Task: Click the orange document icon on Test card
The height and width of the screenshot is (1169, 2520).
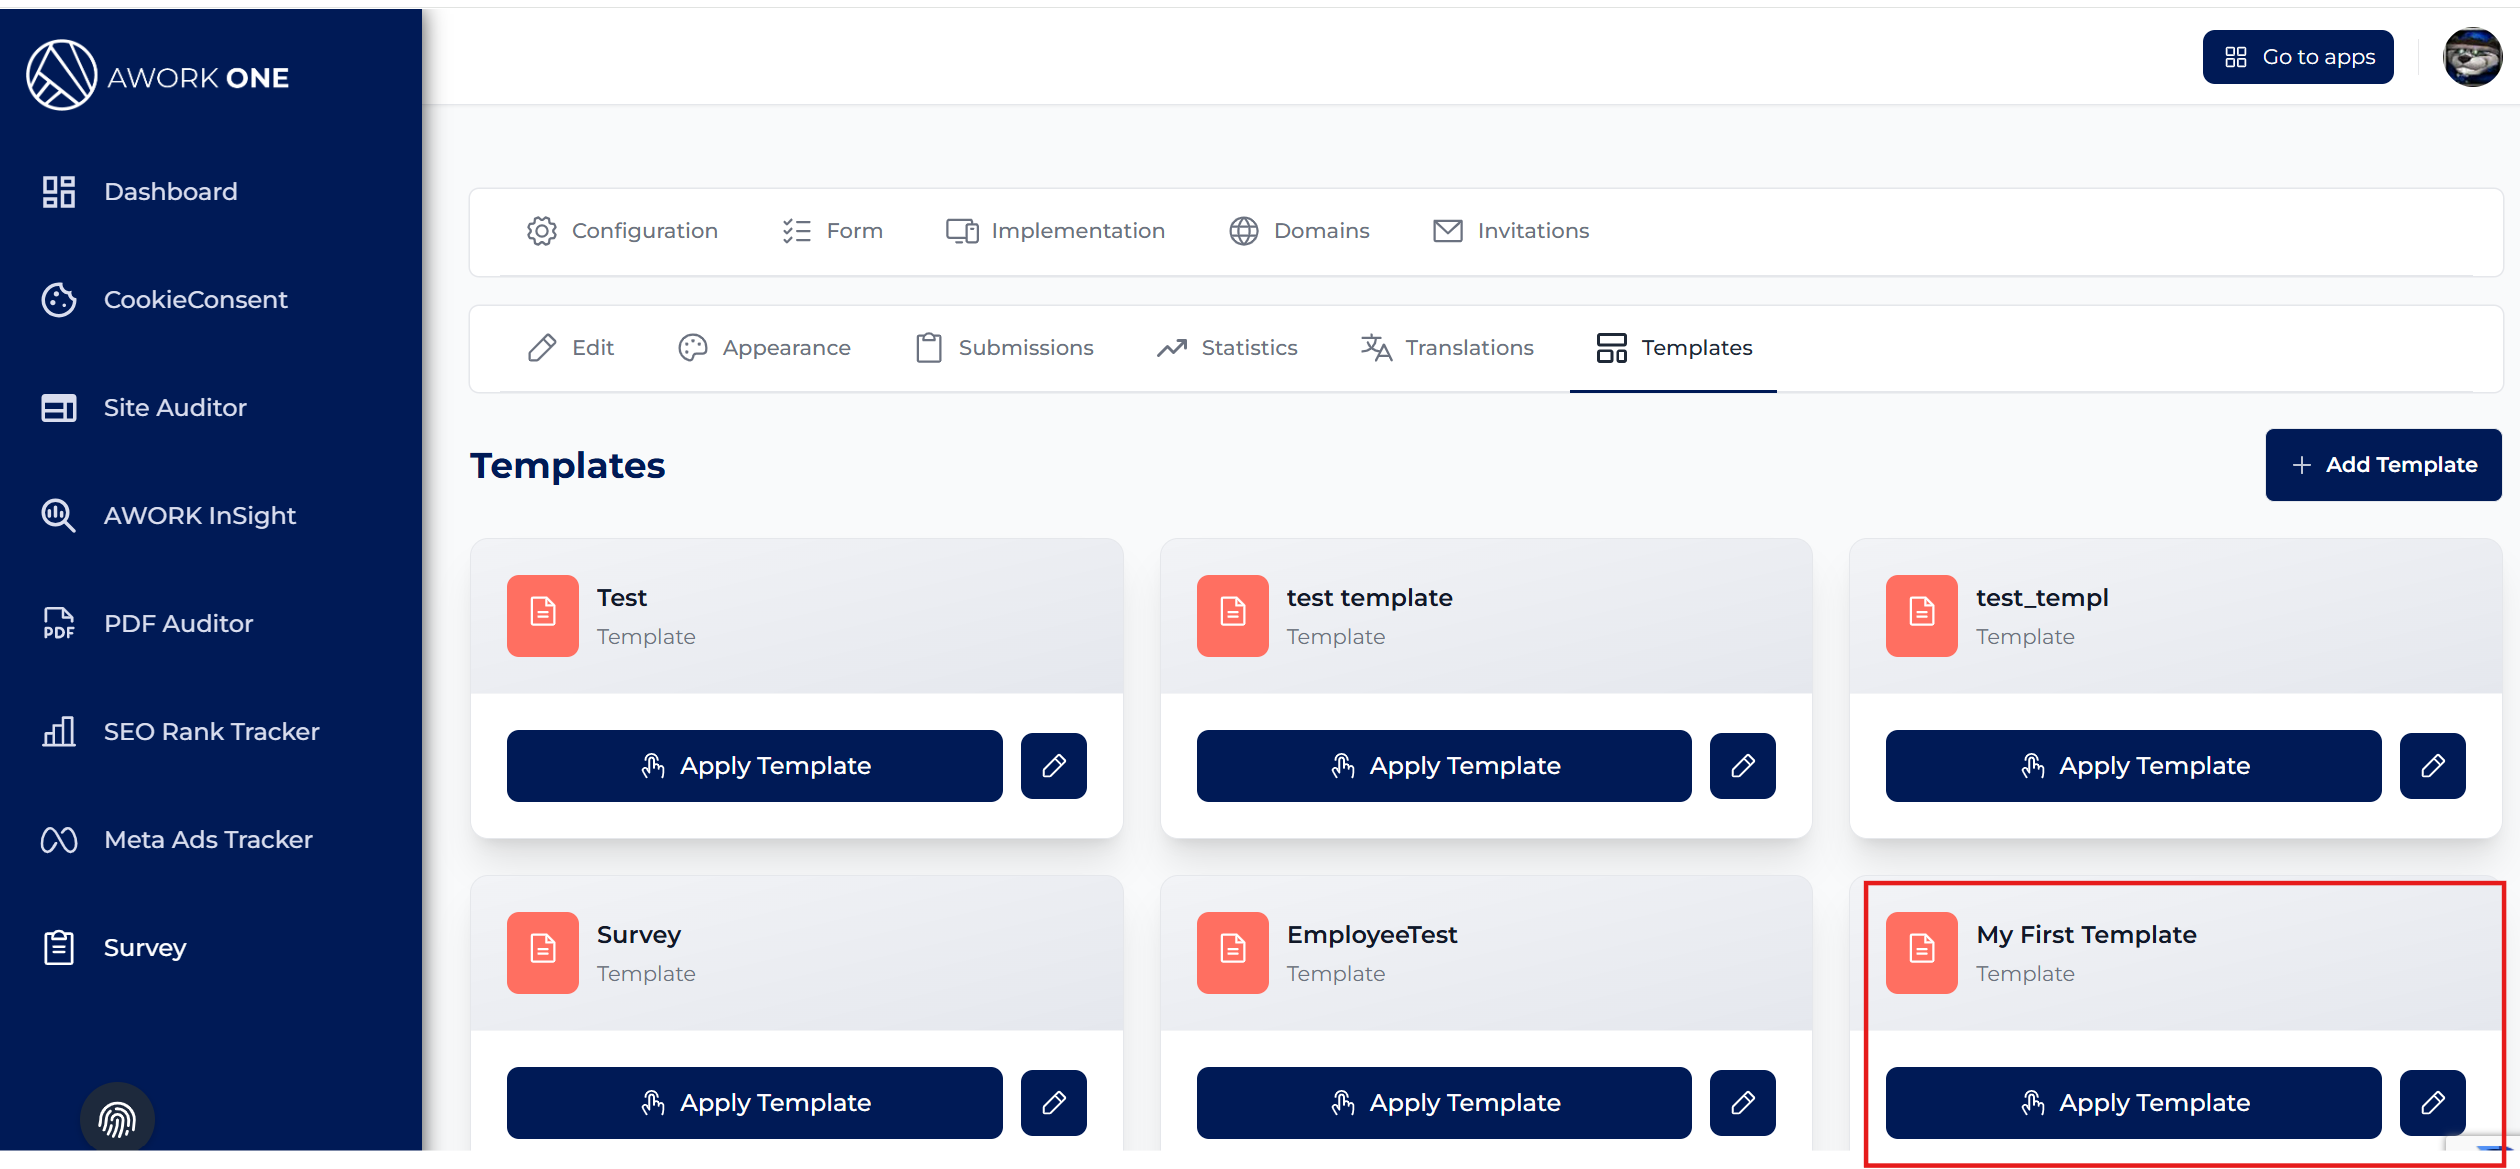Action: coord(542,615)
